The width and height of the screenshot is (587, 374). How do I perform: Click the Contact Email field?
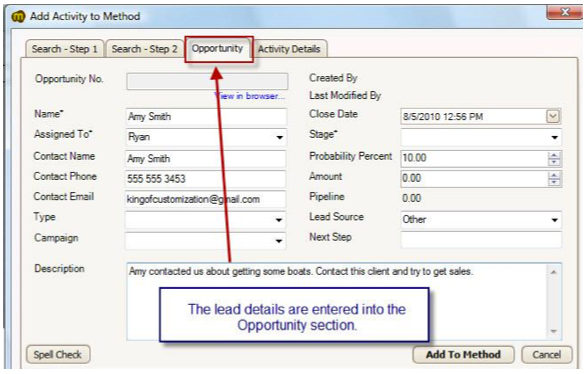click(x=206, y=199)
